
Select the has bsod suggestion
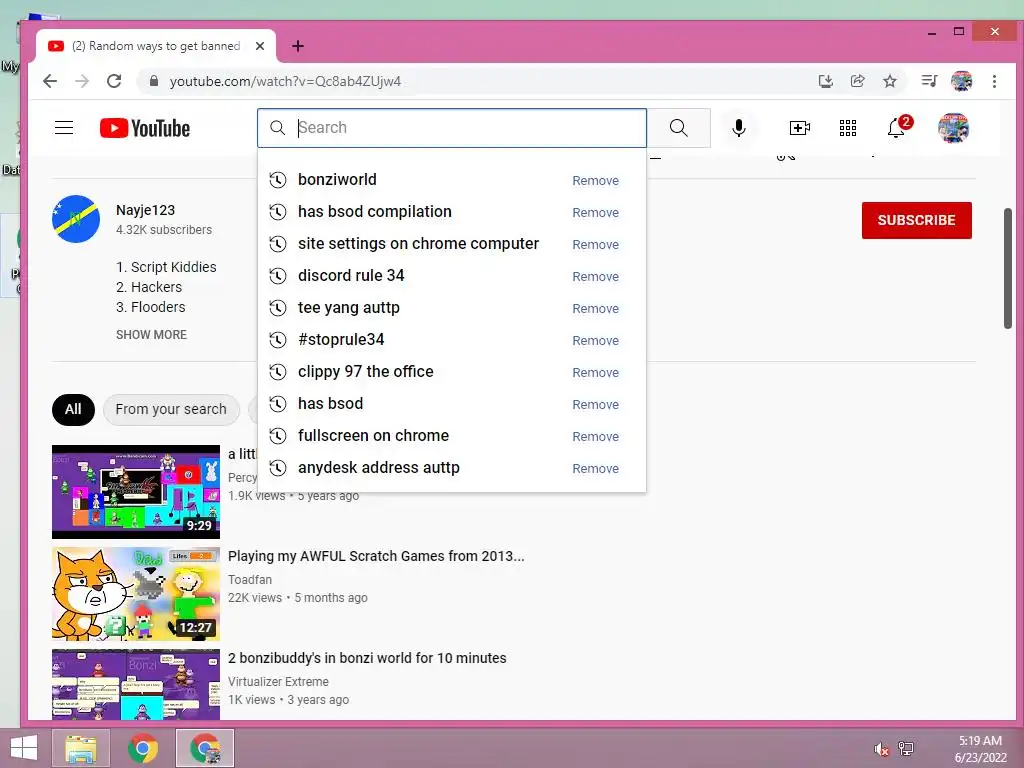pos(452,404)
